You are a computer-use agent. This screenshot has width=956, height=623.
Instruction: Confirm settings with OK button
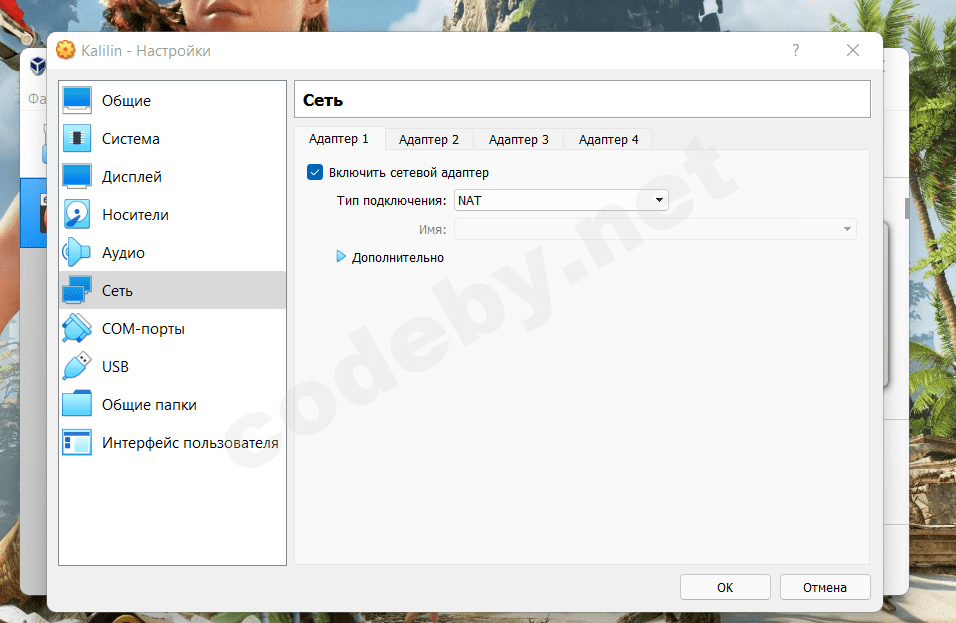pos(725,587)
